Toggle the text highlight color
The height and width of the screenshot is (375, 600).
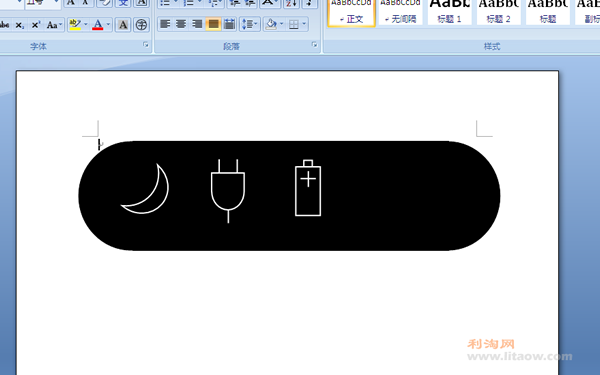pyautogui.click(x=75, y=25)
